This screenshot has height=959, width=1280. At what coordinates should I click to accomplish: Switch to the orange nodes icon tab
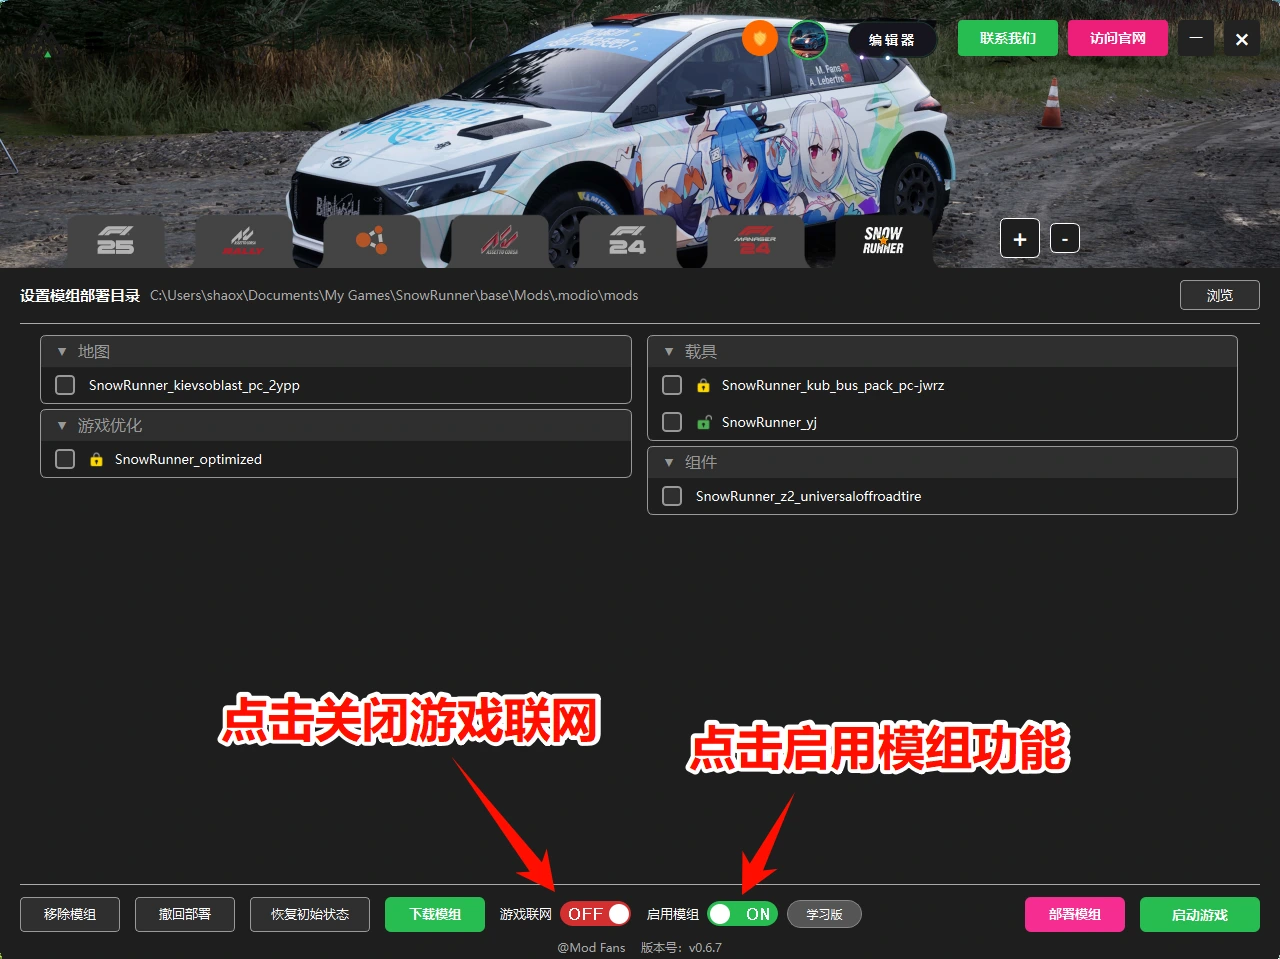click(371, 241)
